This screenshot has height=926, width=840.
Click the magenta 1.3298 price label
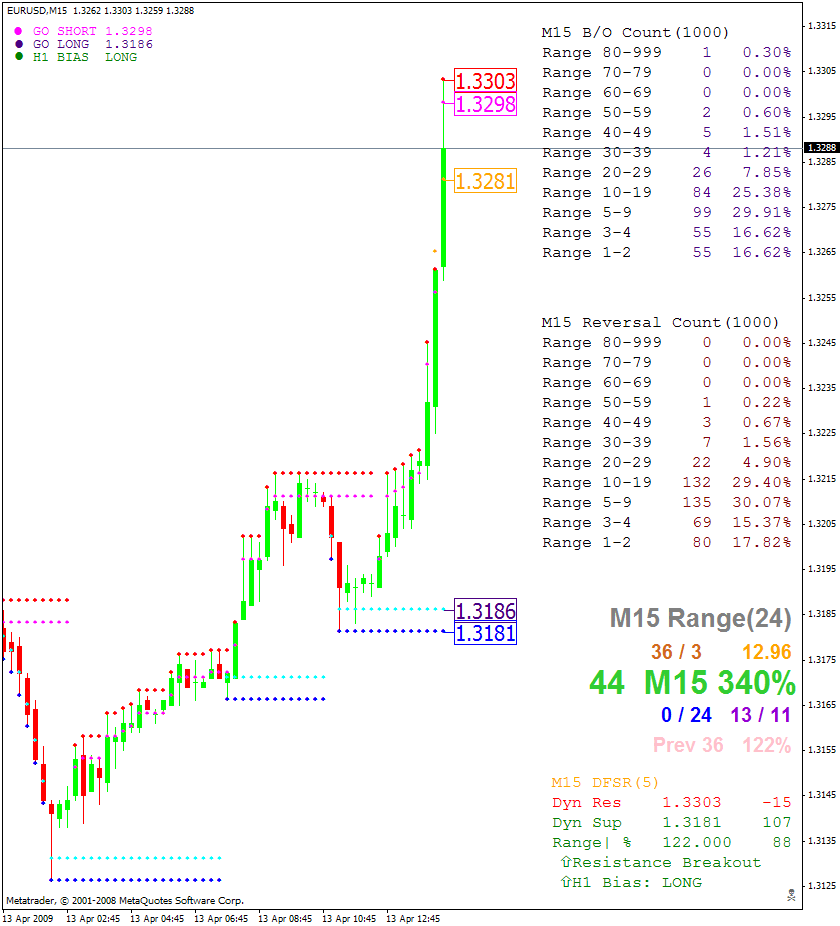485,104
